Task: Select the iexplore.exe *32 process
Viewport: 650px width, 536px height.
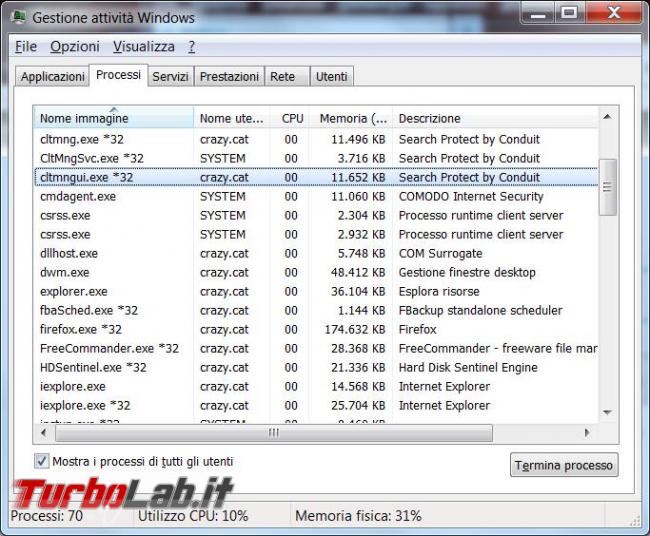Action: [316, 406]
